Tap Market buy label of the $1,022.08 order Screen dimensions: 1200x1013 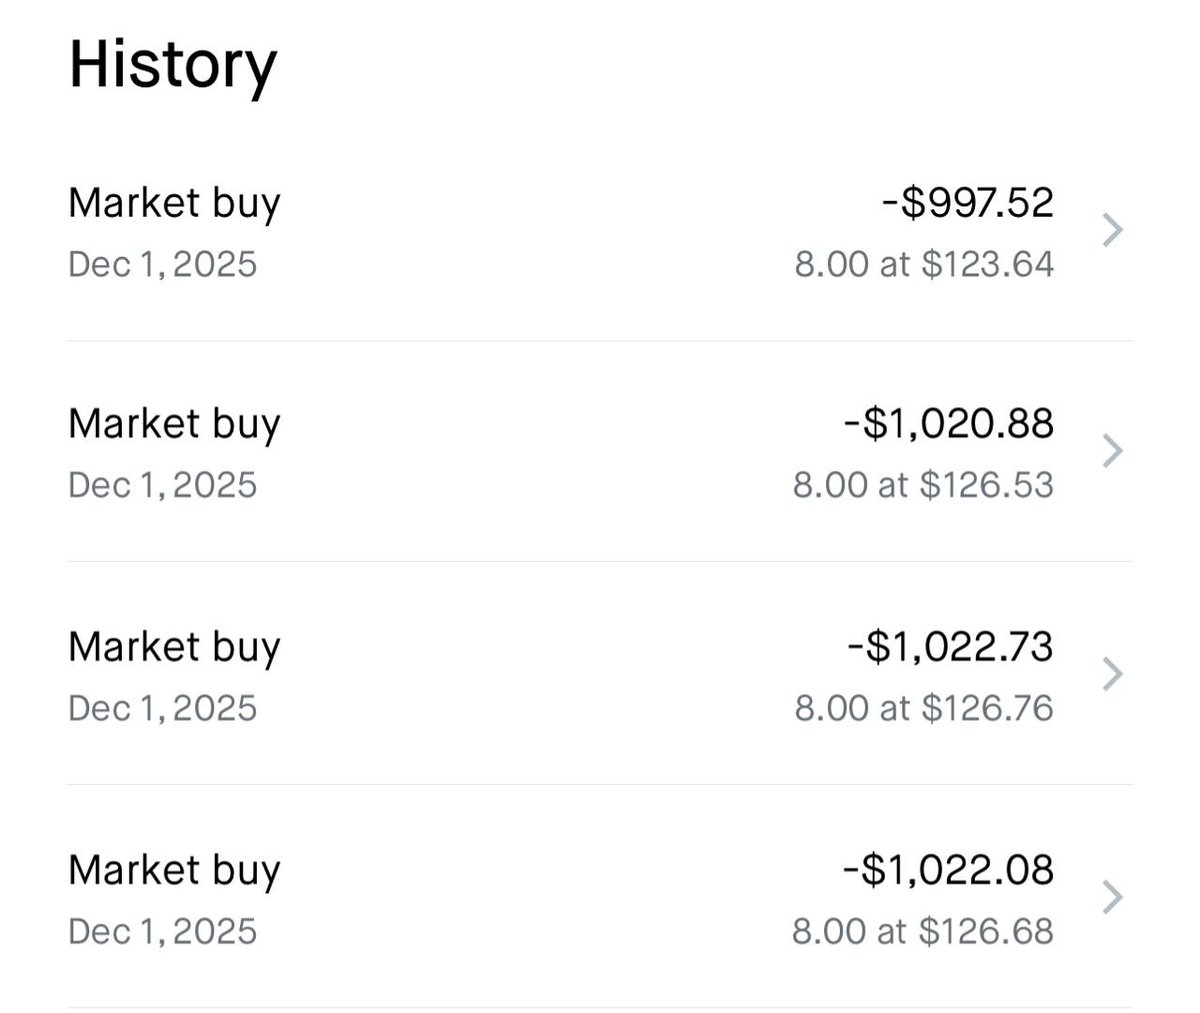point(174,869)
